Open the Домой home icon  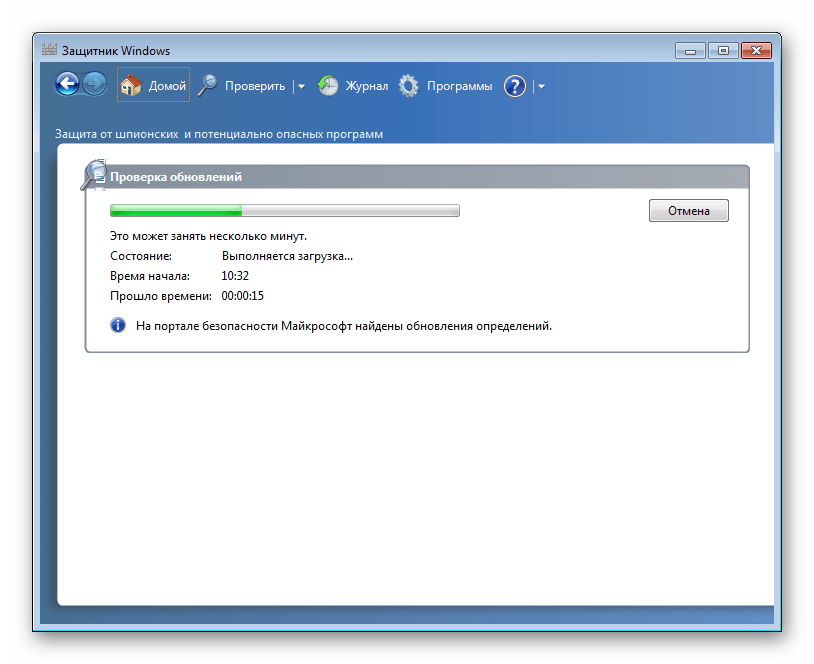click(131, 85)
